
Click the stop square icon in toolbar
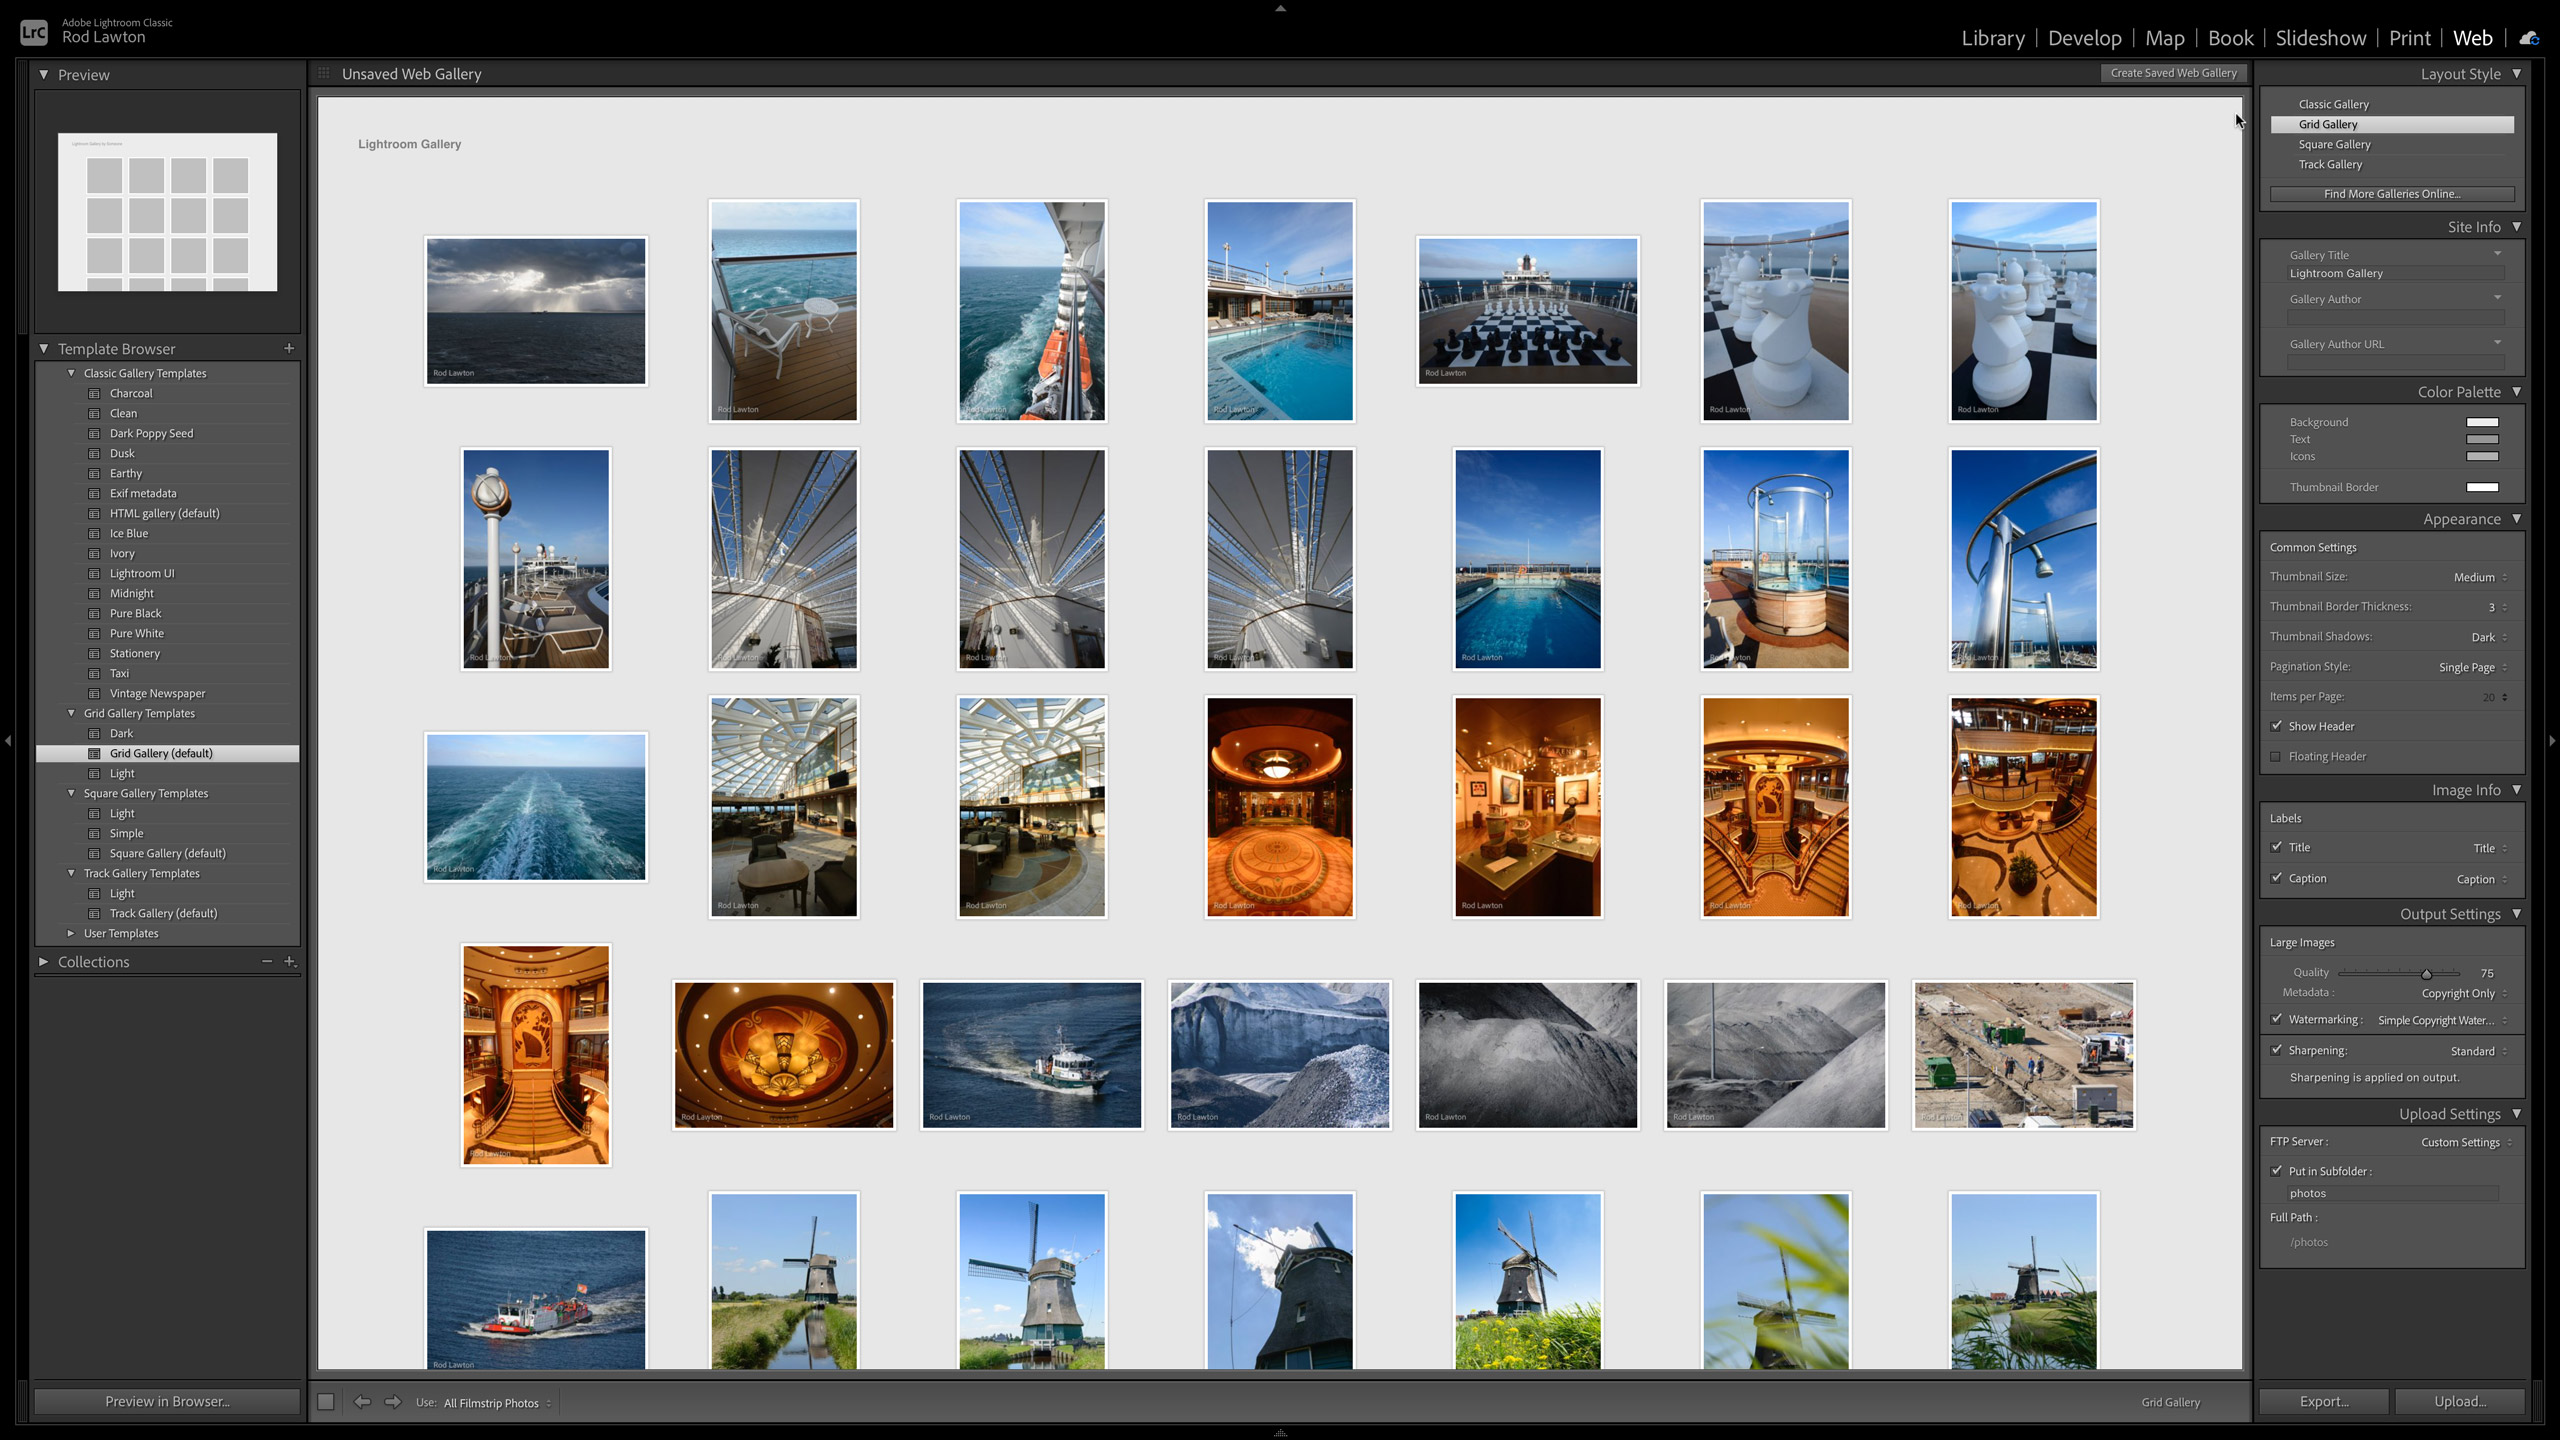pos(326,1402)
